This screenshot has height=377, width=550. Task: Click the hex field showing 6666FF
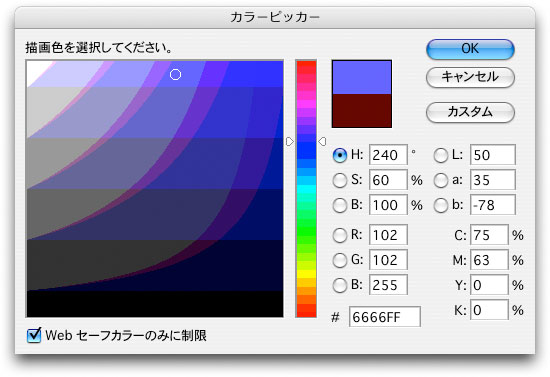click(385, 317)
